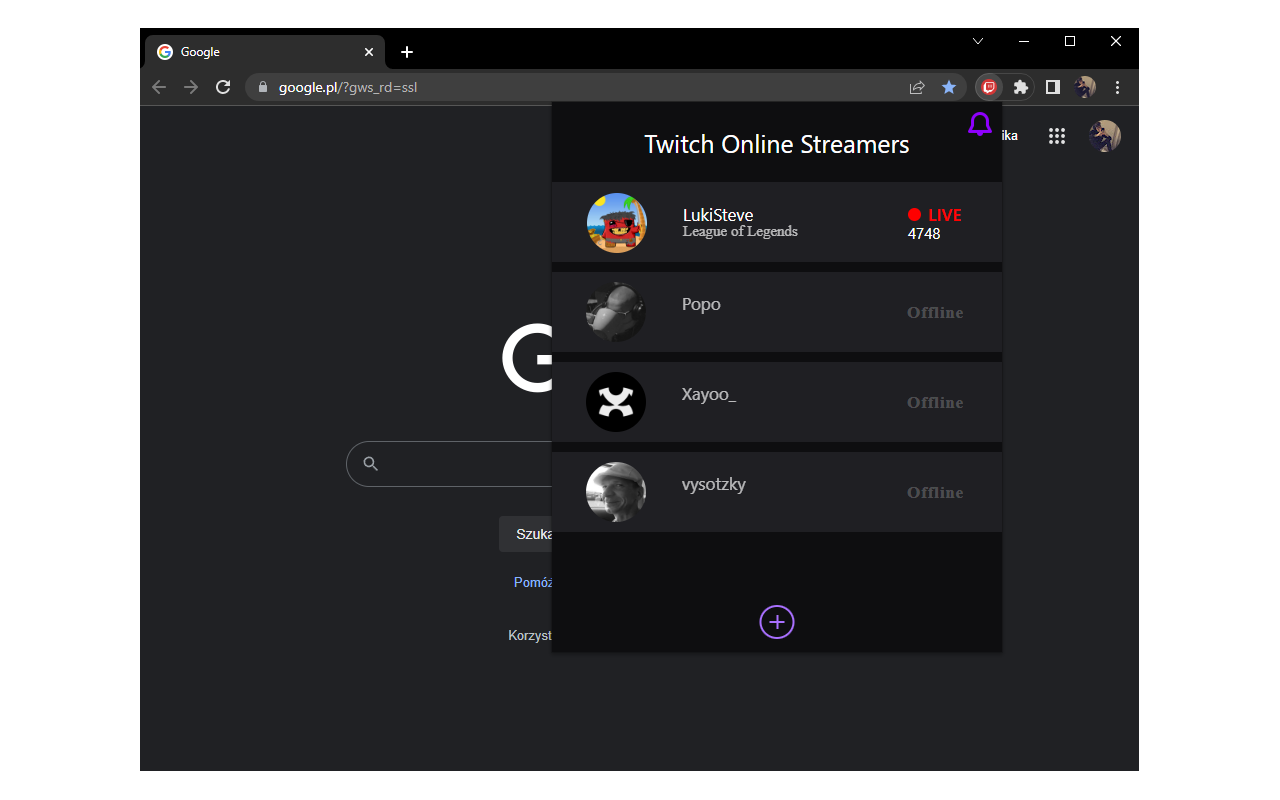The height and width of the screenshot is (800, 1280).
Task: Select the Popo streamer name
Action: pos(701,305)
